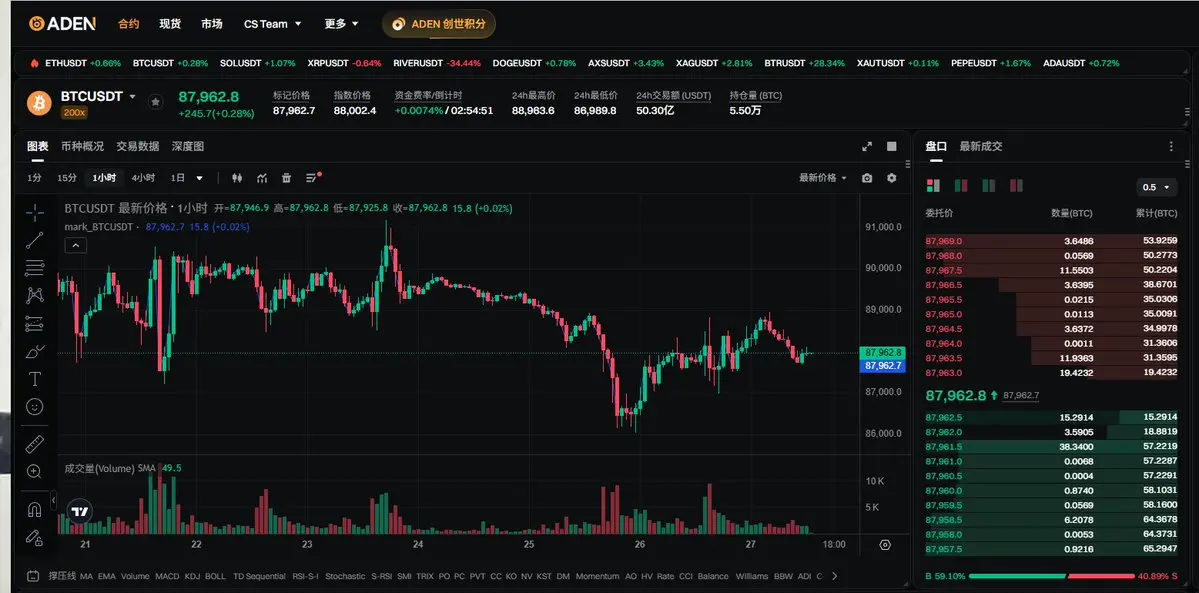This screenshot has height=593, width=1199.
Task: Open order book three-dot menu
Action: pyautogui.click(x=1171, y=146)
